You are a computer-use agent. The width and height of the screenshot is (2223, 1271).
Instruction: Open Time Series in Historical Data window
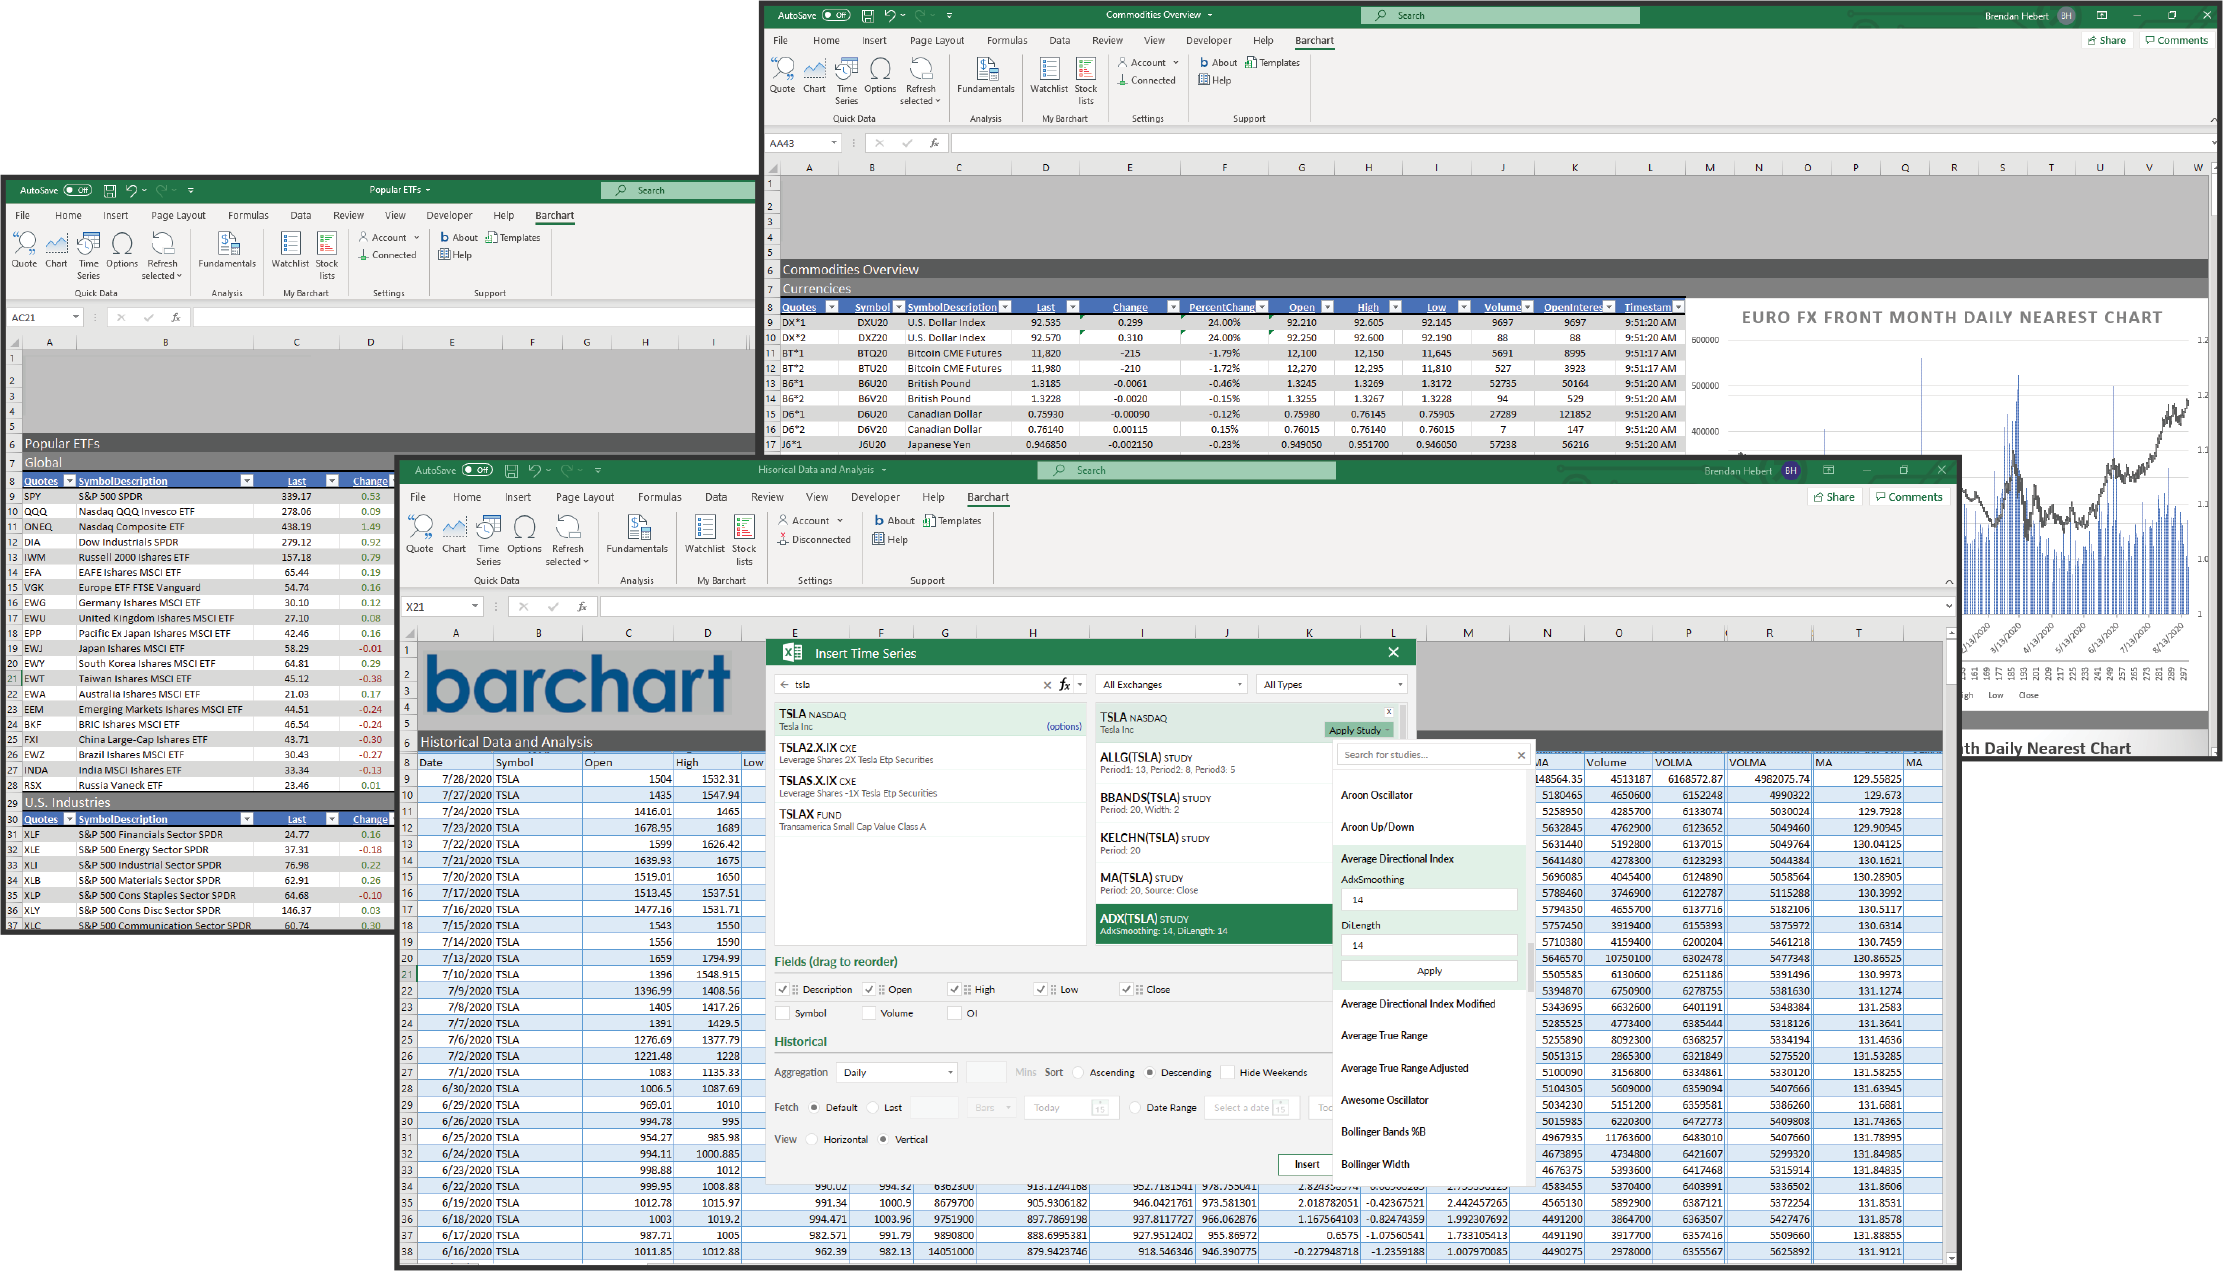(488, 540)
